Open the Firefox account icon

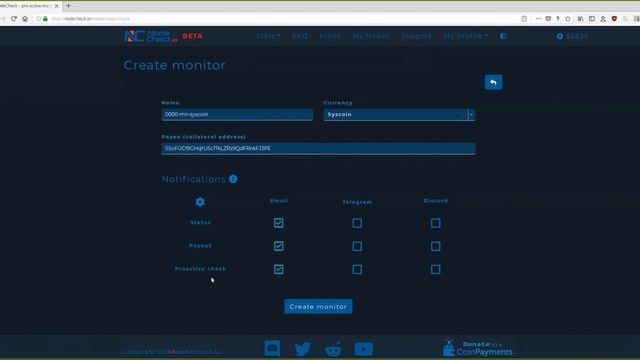tap(603, 19)
